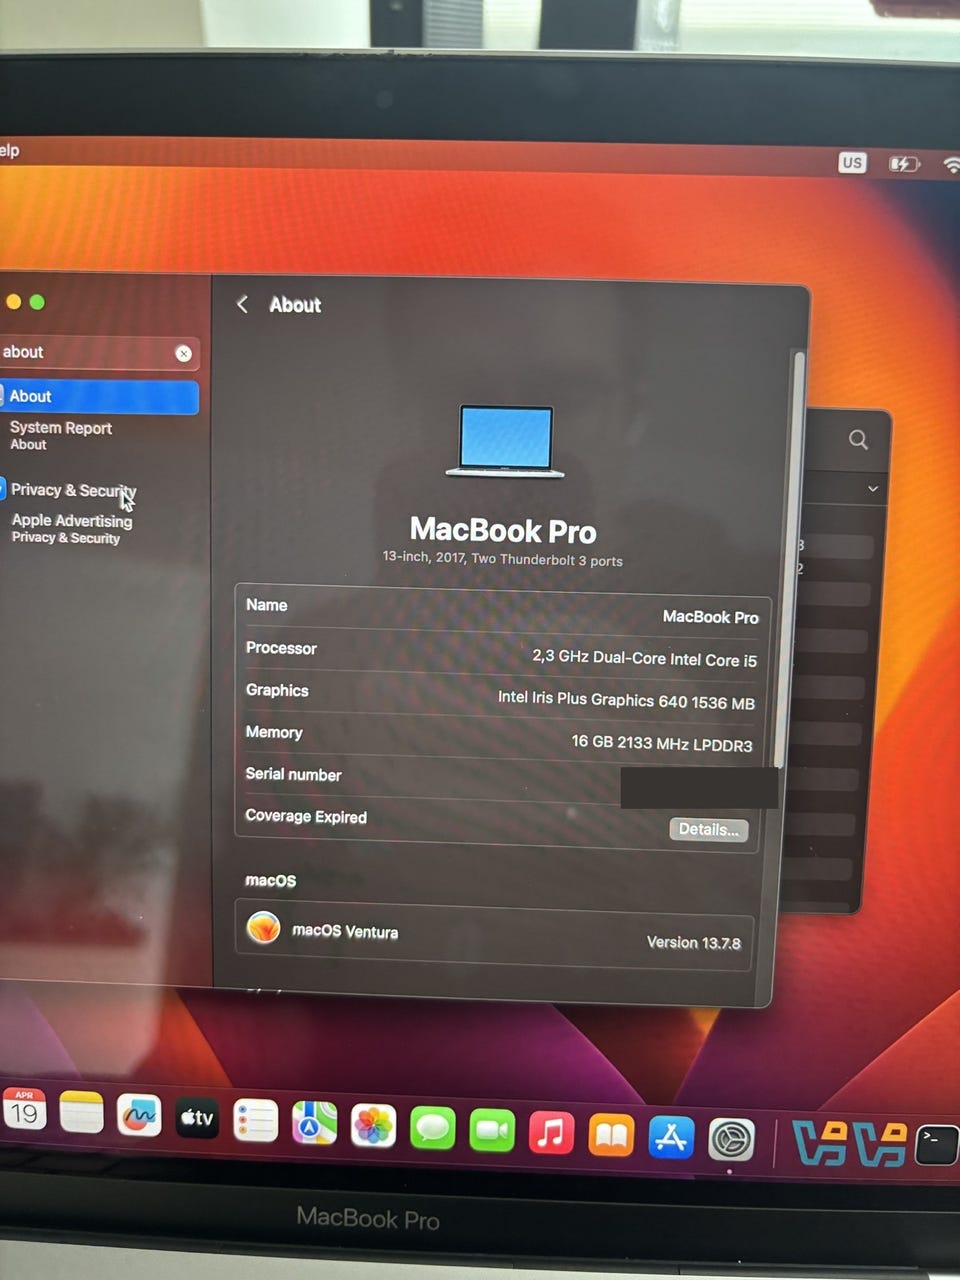
Task: Go back from the About pane
Action: (242, 304)
